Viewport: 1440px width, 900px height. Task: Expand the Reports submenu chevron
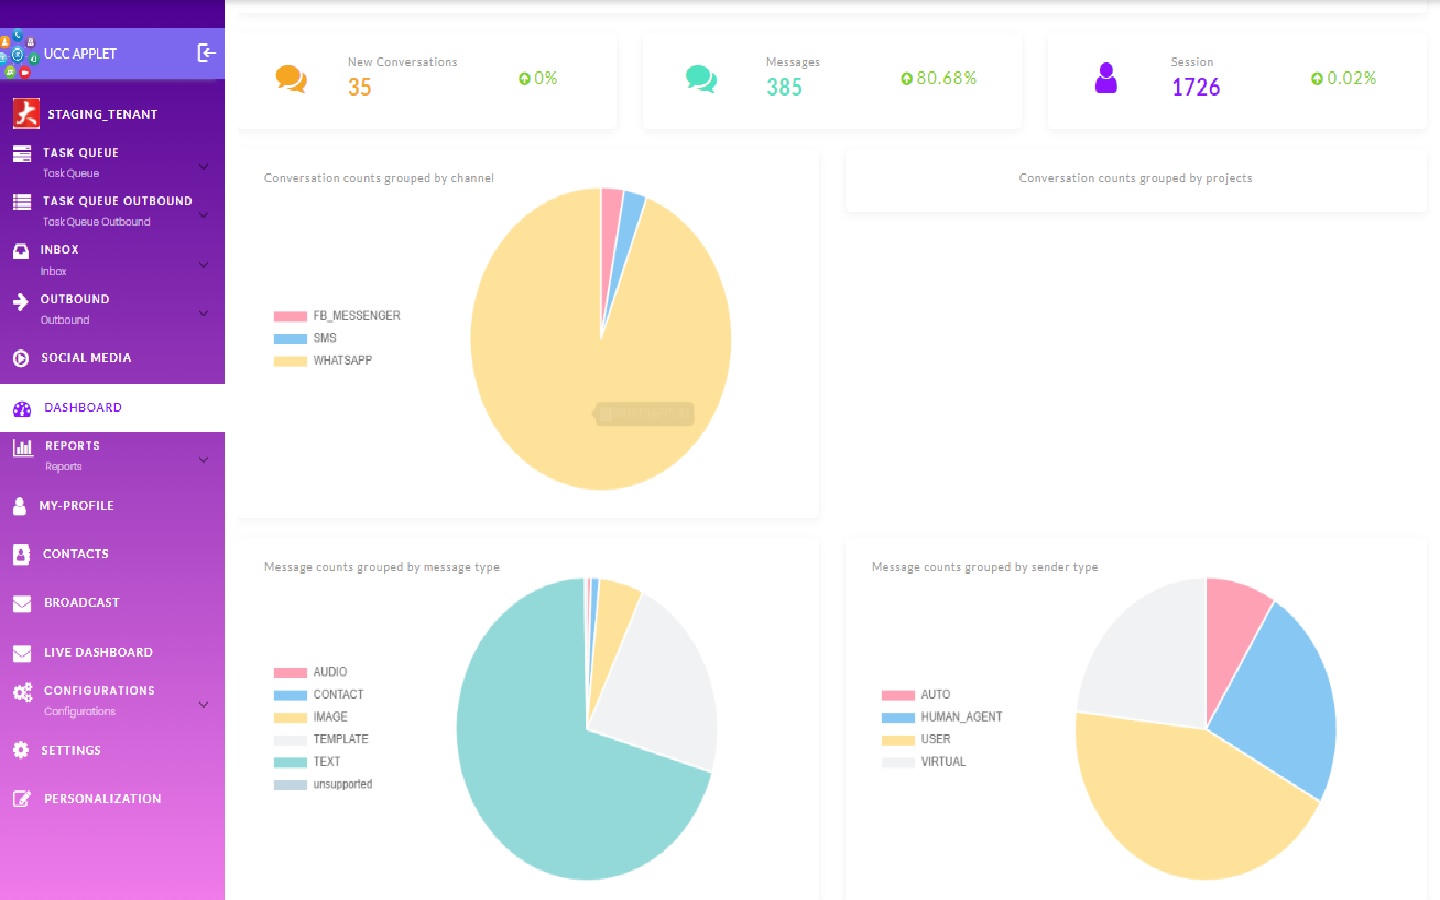click(x=203, y=460)
